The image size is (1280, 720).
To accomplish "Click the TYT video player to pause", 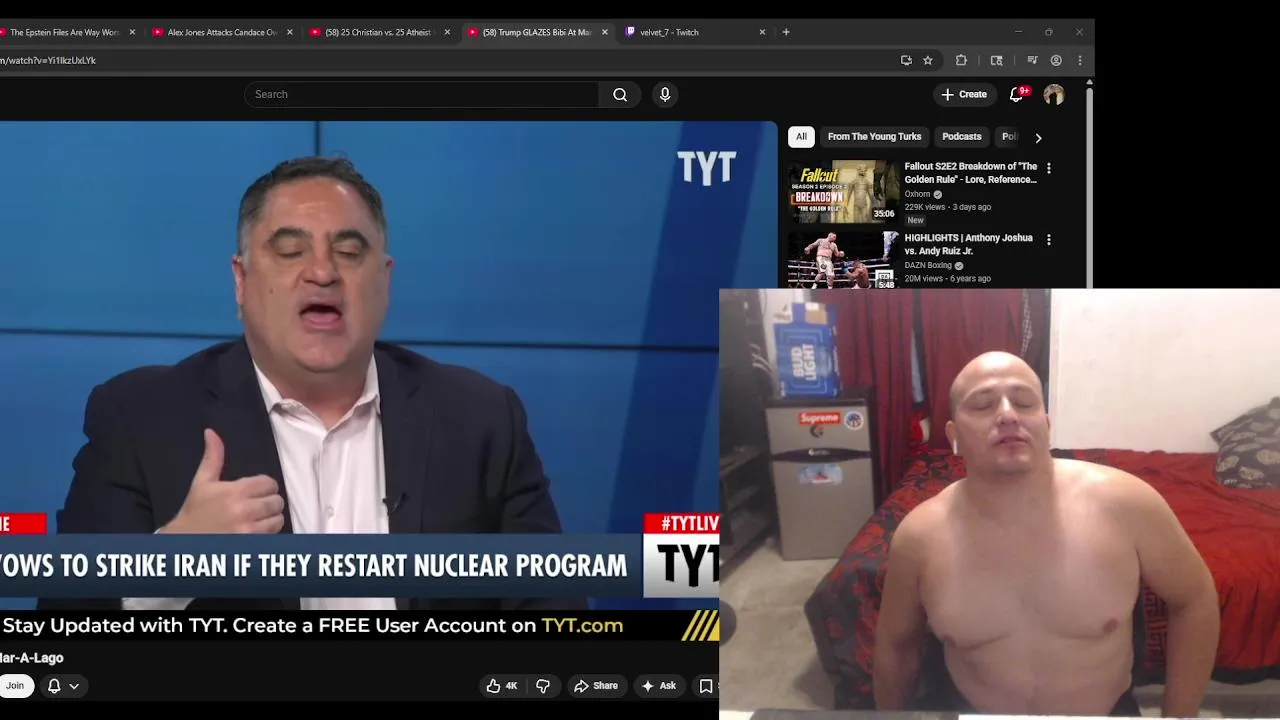I will tap(360, 365).
